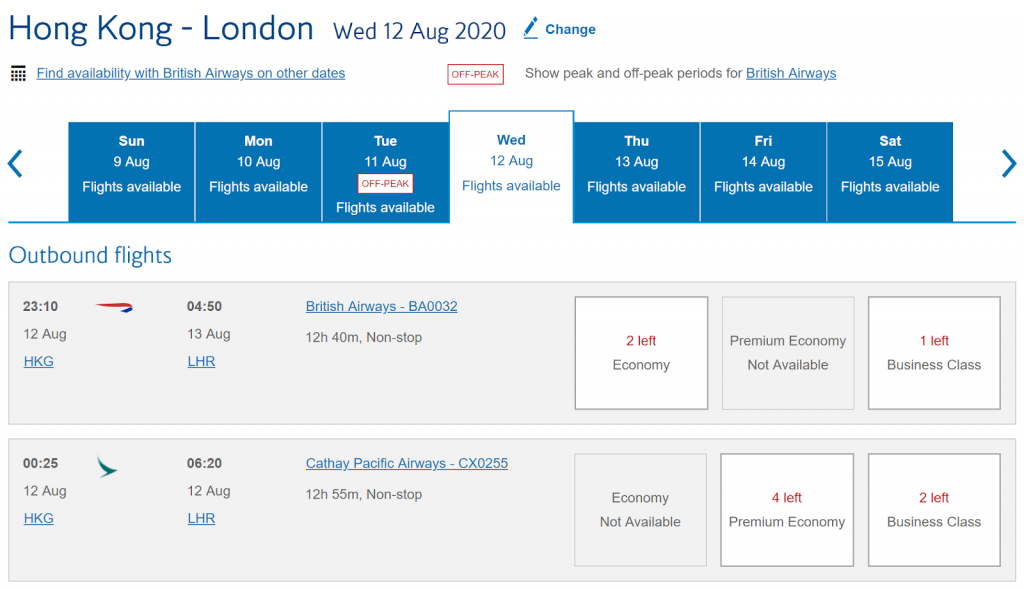Click HKG airport link for Cathay flight
This screenshot has height=590, width=1024.
[x=39, y=519]
